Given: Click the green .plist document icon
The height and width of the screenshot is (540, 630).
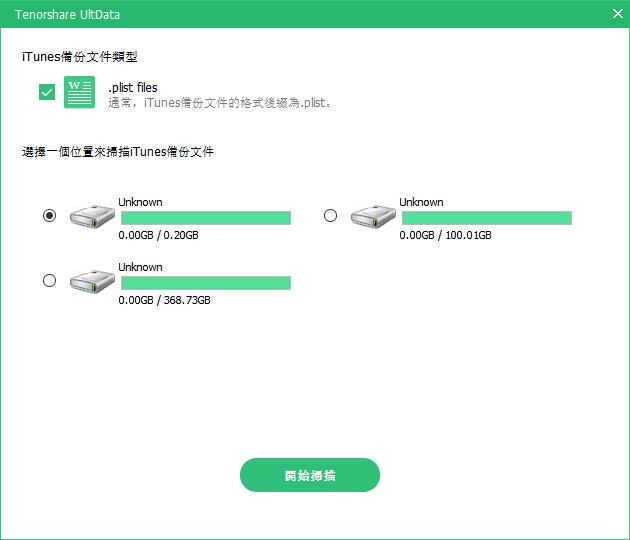Looking at the screenshot, I should [x=80, y=92].
